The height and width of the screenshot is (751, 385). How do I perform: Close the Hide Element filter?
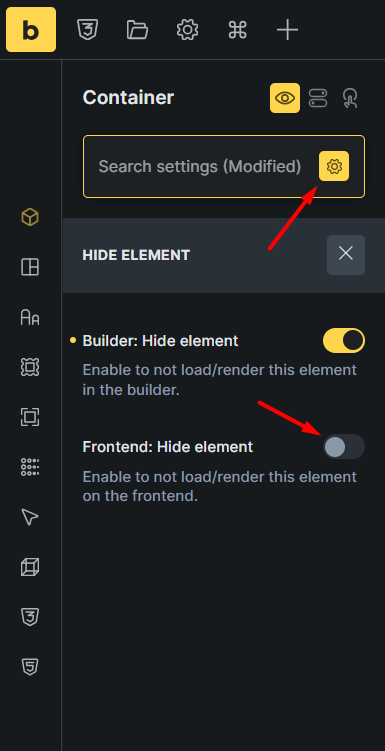pos(346,255)
